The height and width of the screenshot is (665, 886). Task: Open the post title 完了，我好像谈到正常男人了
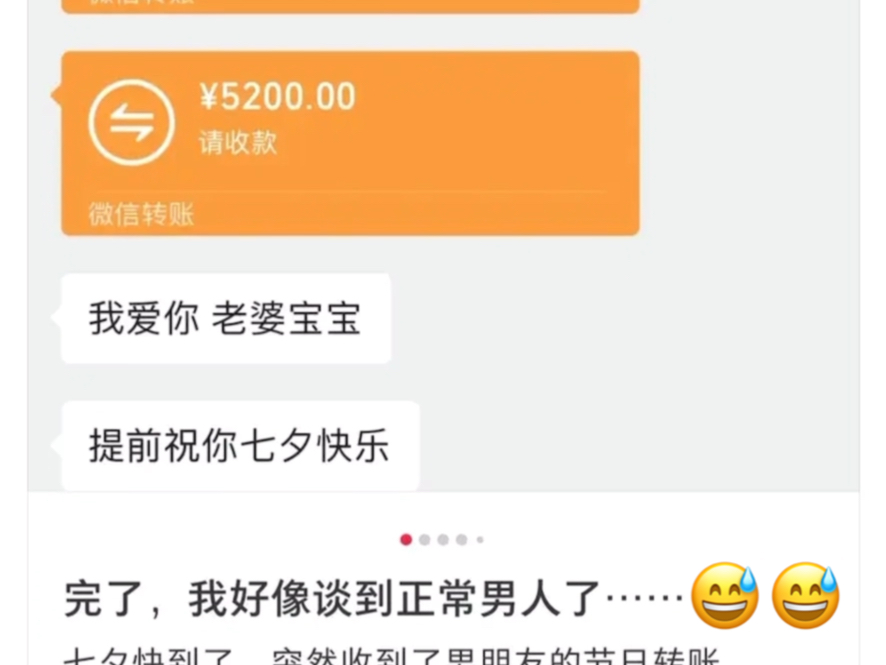point(332,599)
